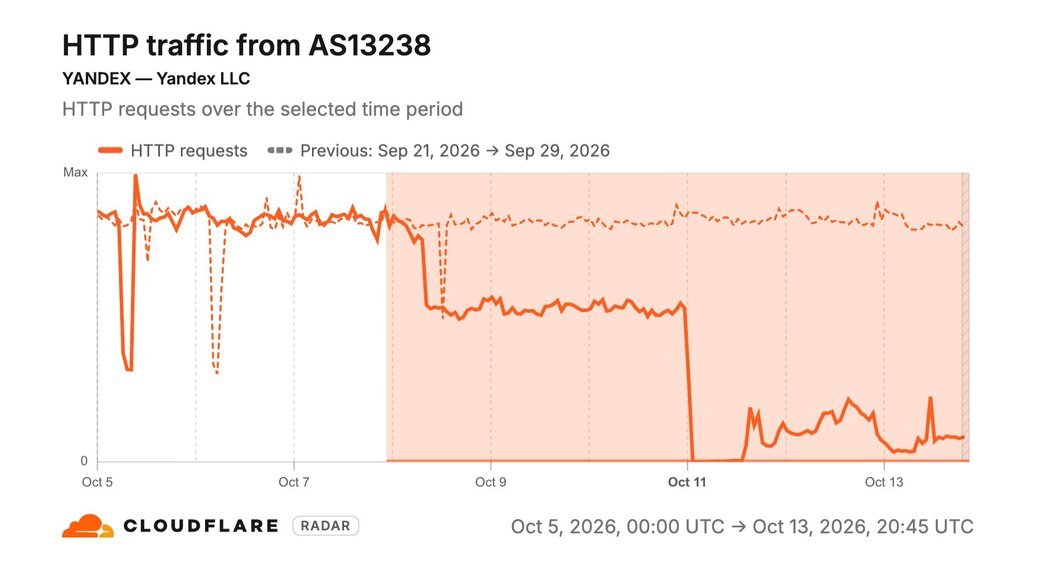Click the Max y-axis label

(75, 173)
